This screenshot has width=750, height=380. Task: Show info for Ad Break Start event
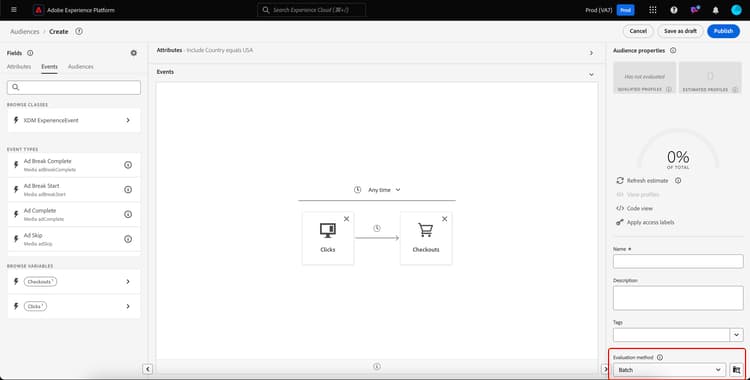[128, 190]
